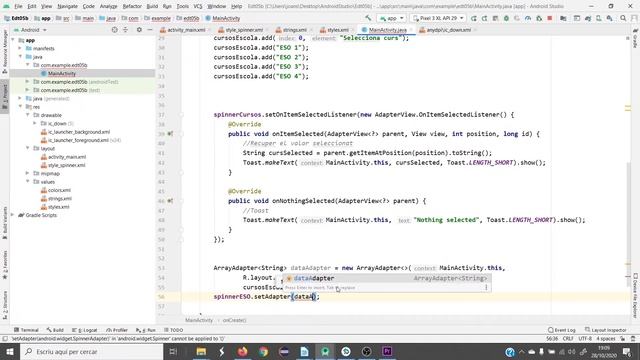Click the UTF-8 encoding status item
The width and height of the screenshot is (640, 360).
[585, 339]
